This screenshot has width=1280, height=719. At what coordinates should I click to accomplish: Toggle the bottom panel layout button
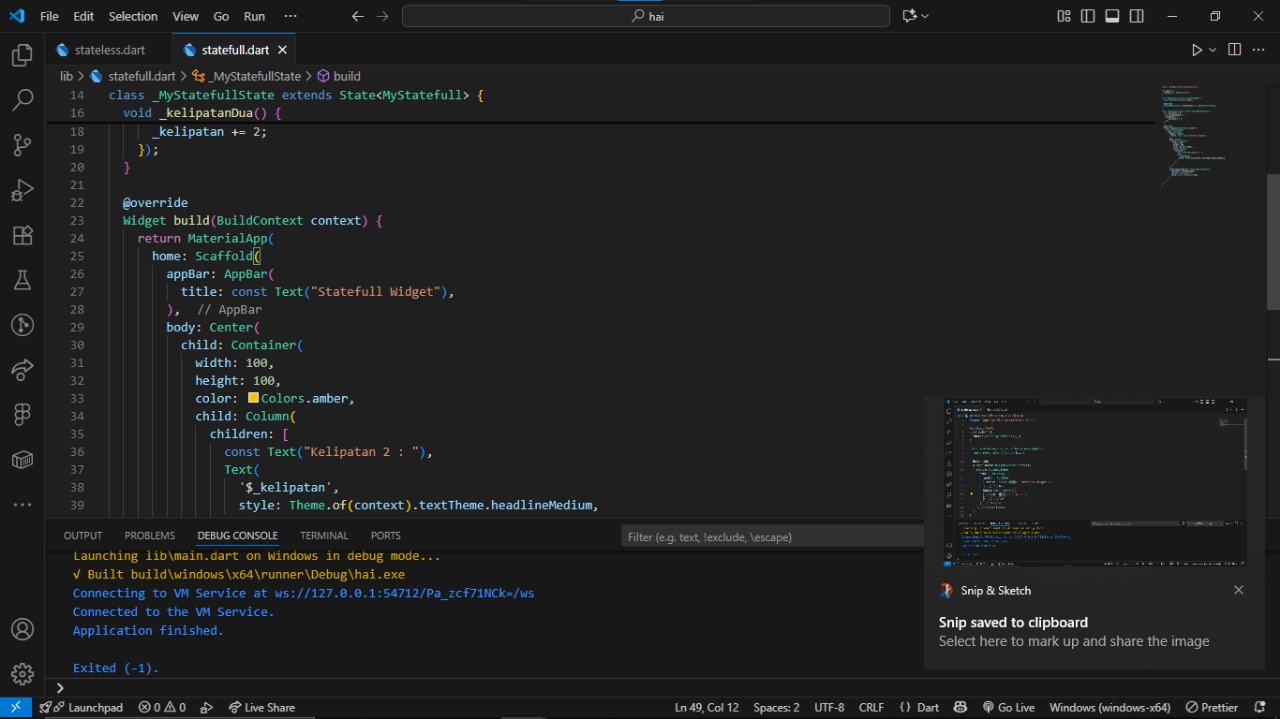click(1113, 16)
